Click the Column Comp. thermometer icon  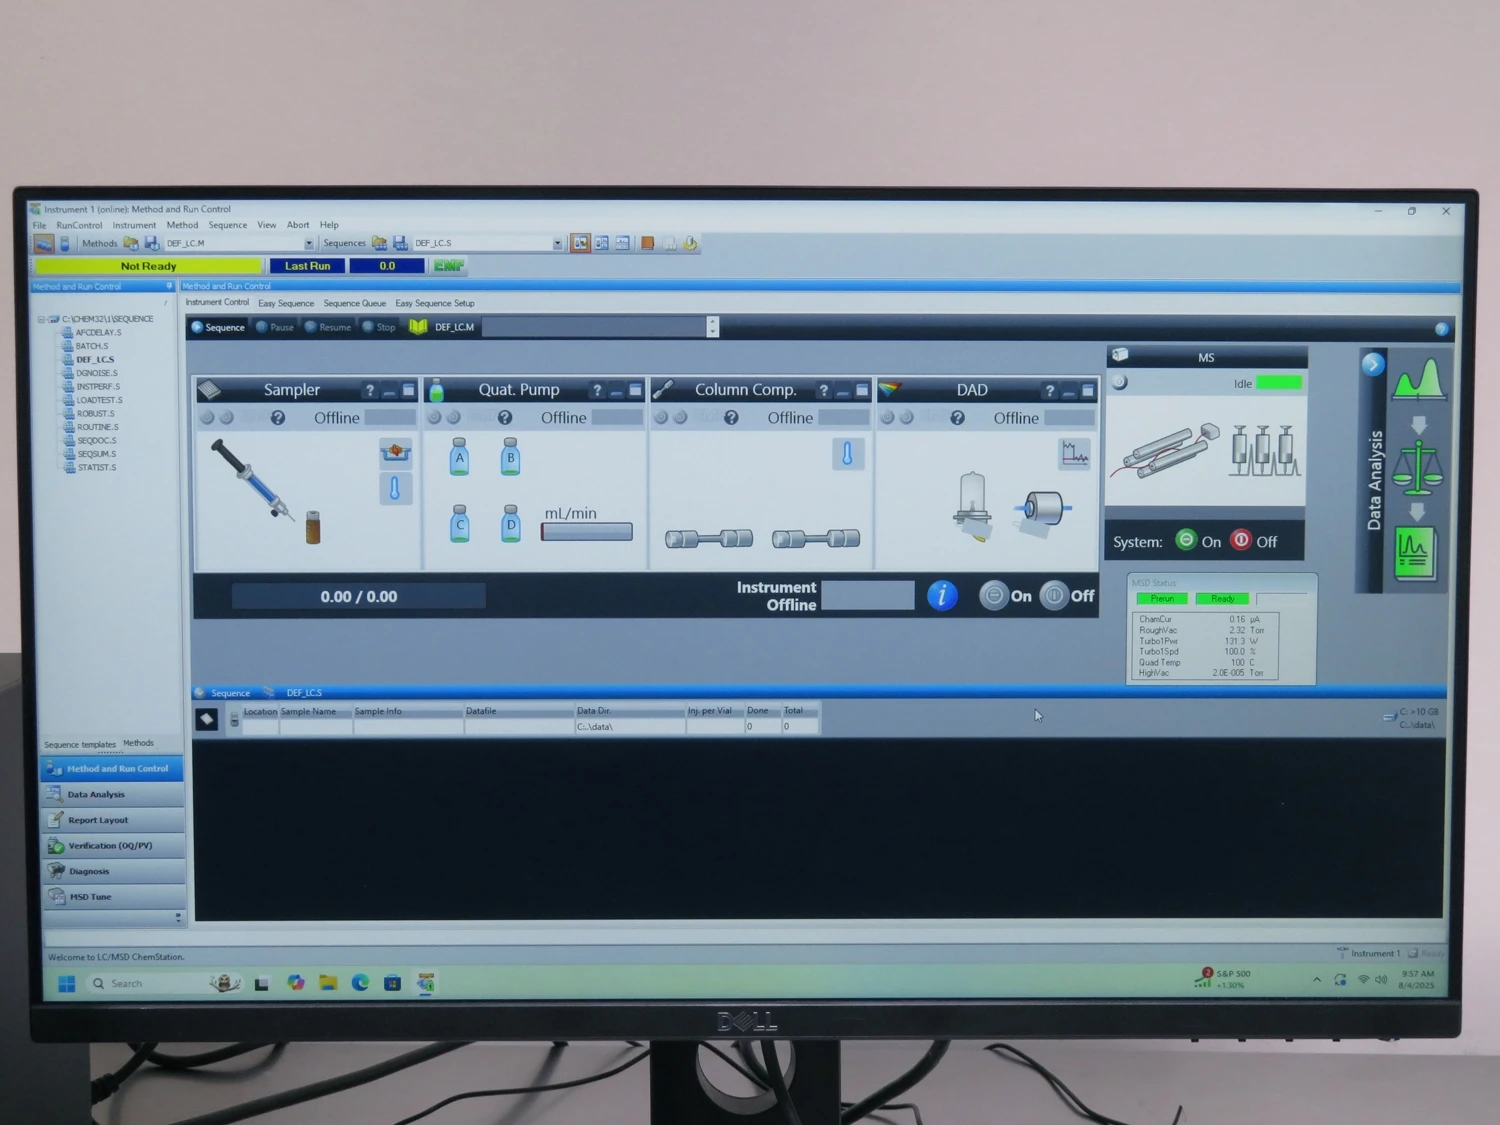click(x=847, y=454)
